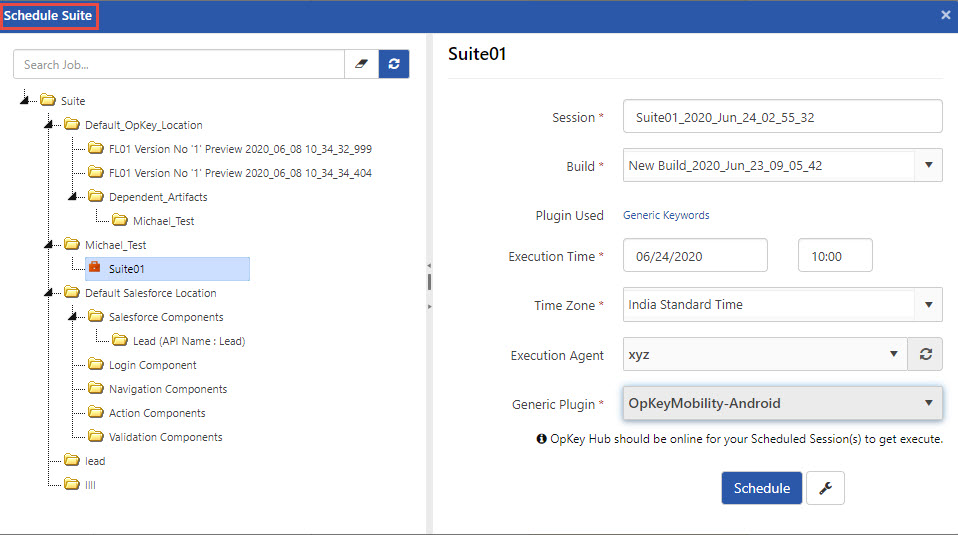
Task: Collapse the Default Salesforce Location node
Action: click(x=48, y=293)
